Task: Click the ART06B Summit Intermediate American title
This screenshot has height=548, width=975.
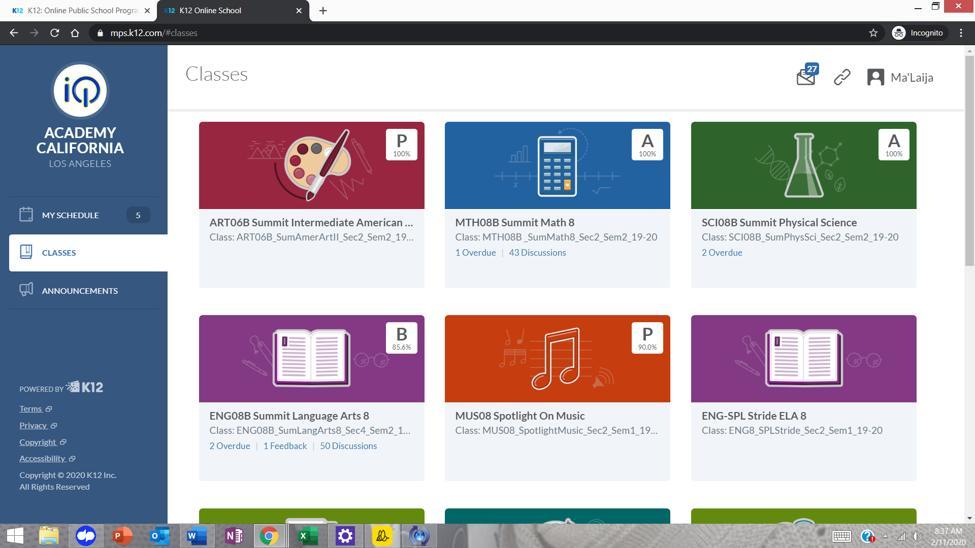Action: click(x=311, y=222)
